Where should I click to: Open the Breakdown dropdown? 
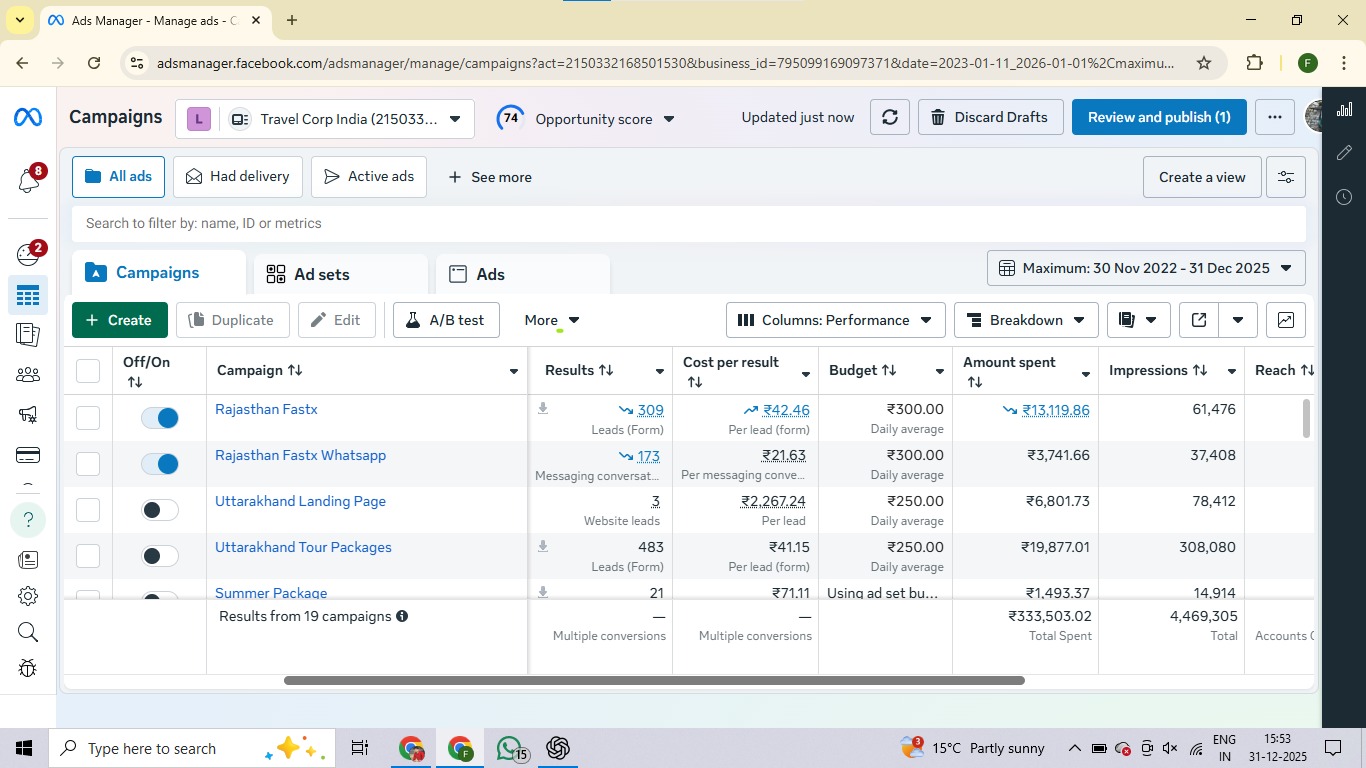(x=1026, y=319)
